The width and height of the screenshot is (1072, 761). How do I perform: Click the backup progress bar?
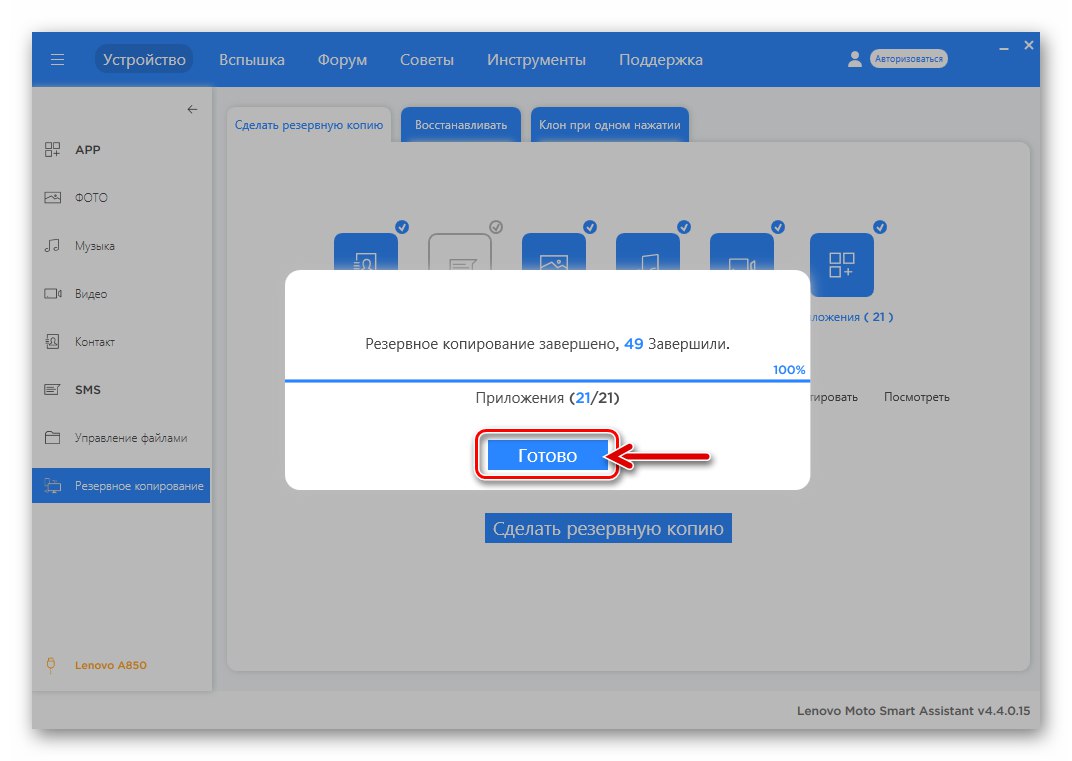click(547, 380)
